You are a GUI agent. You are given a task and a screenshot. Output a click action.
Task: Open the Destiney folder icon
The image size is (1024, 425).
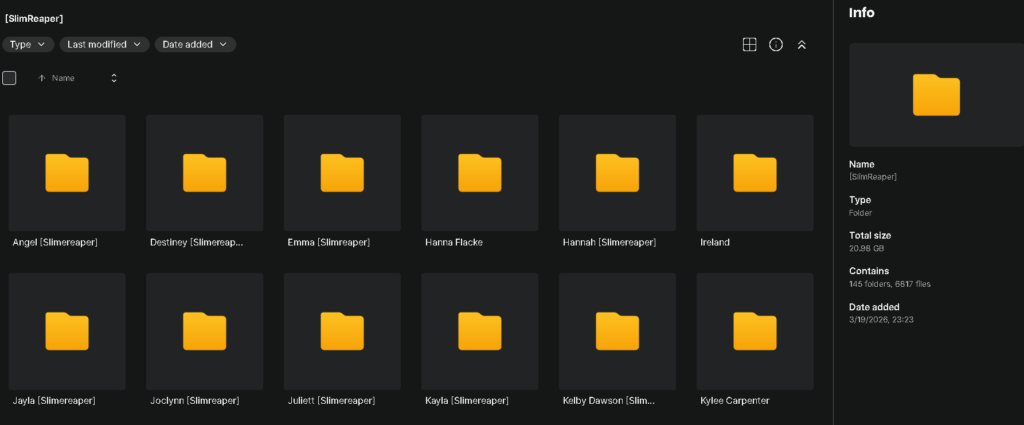204,173
